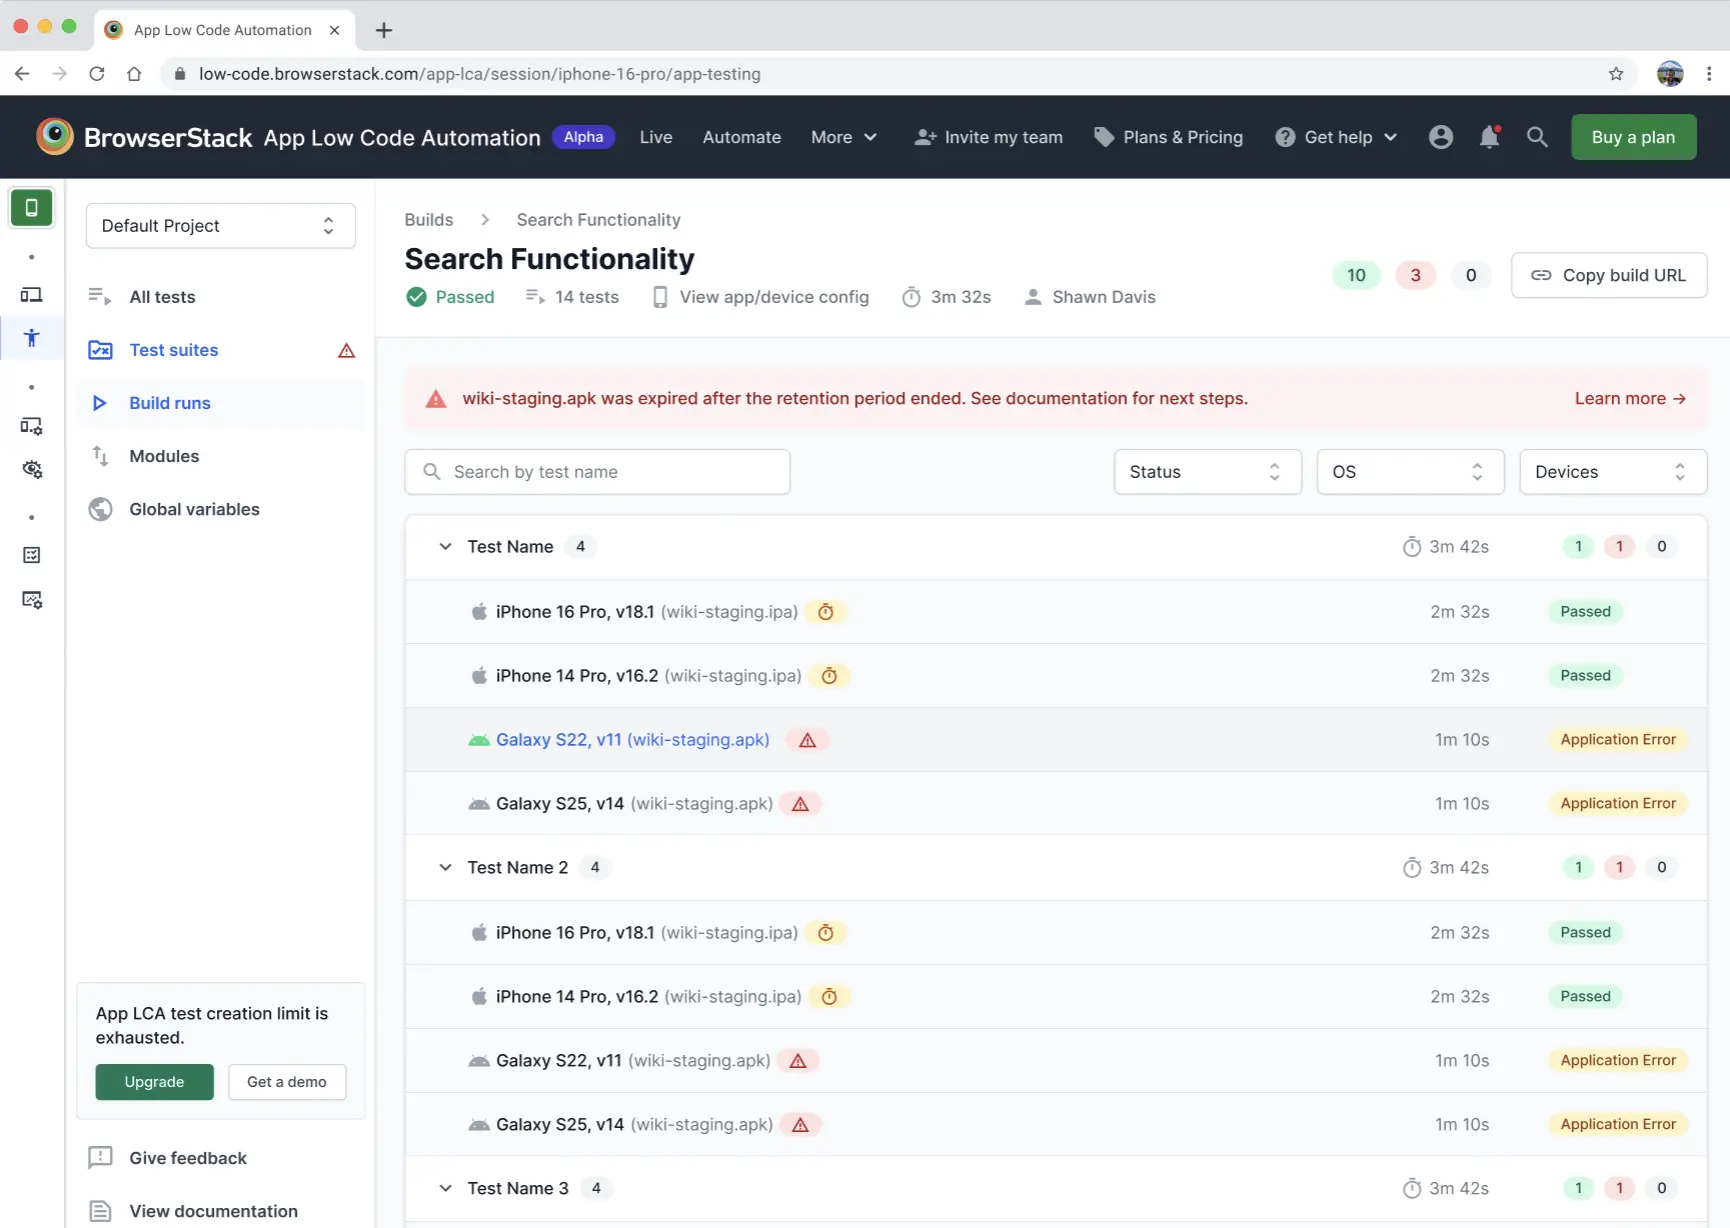Screen dimensions: 1730x1228
Task: Open the notifications bell icon
Action: (1489, 137)
